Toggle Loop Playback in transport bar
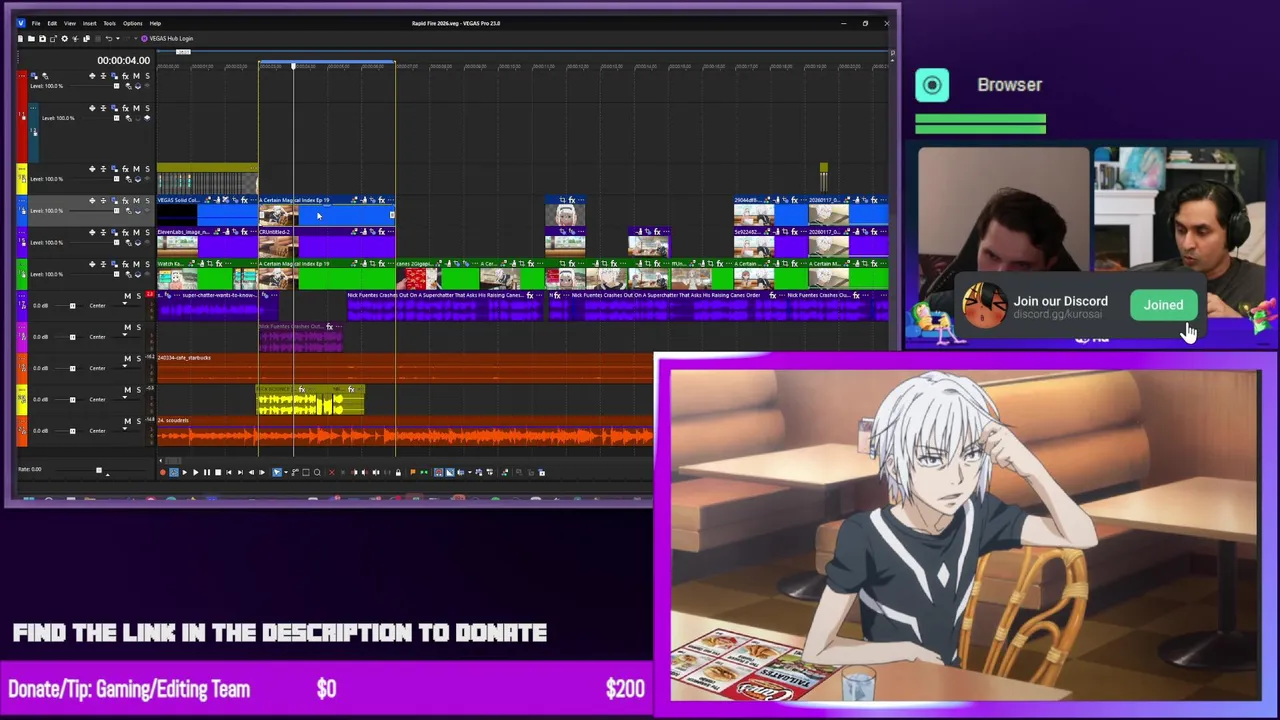Viewport: 1280px width, 720px height. click(174, 472)
